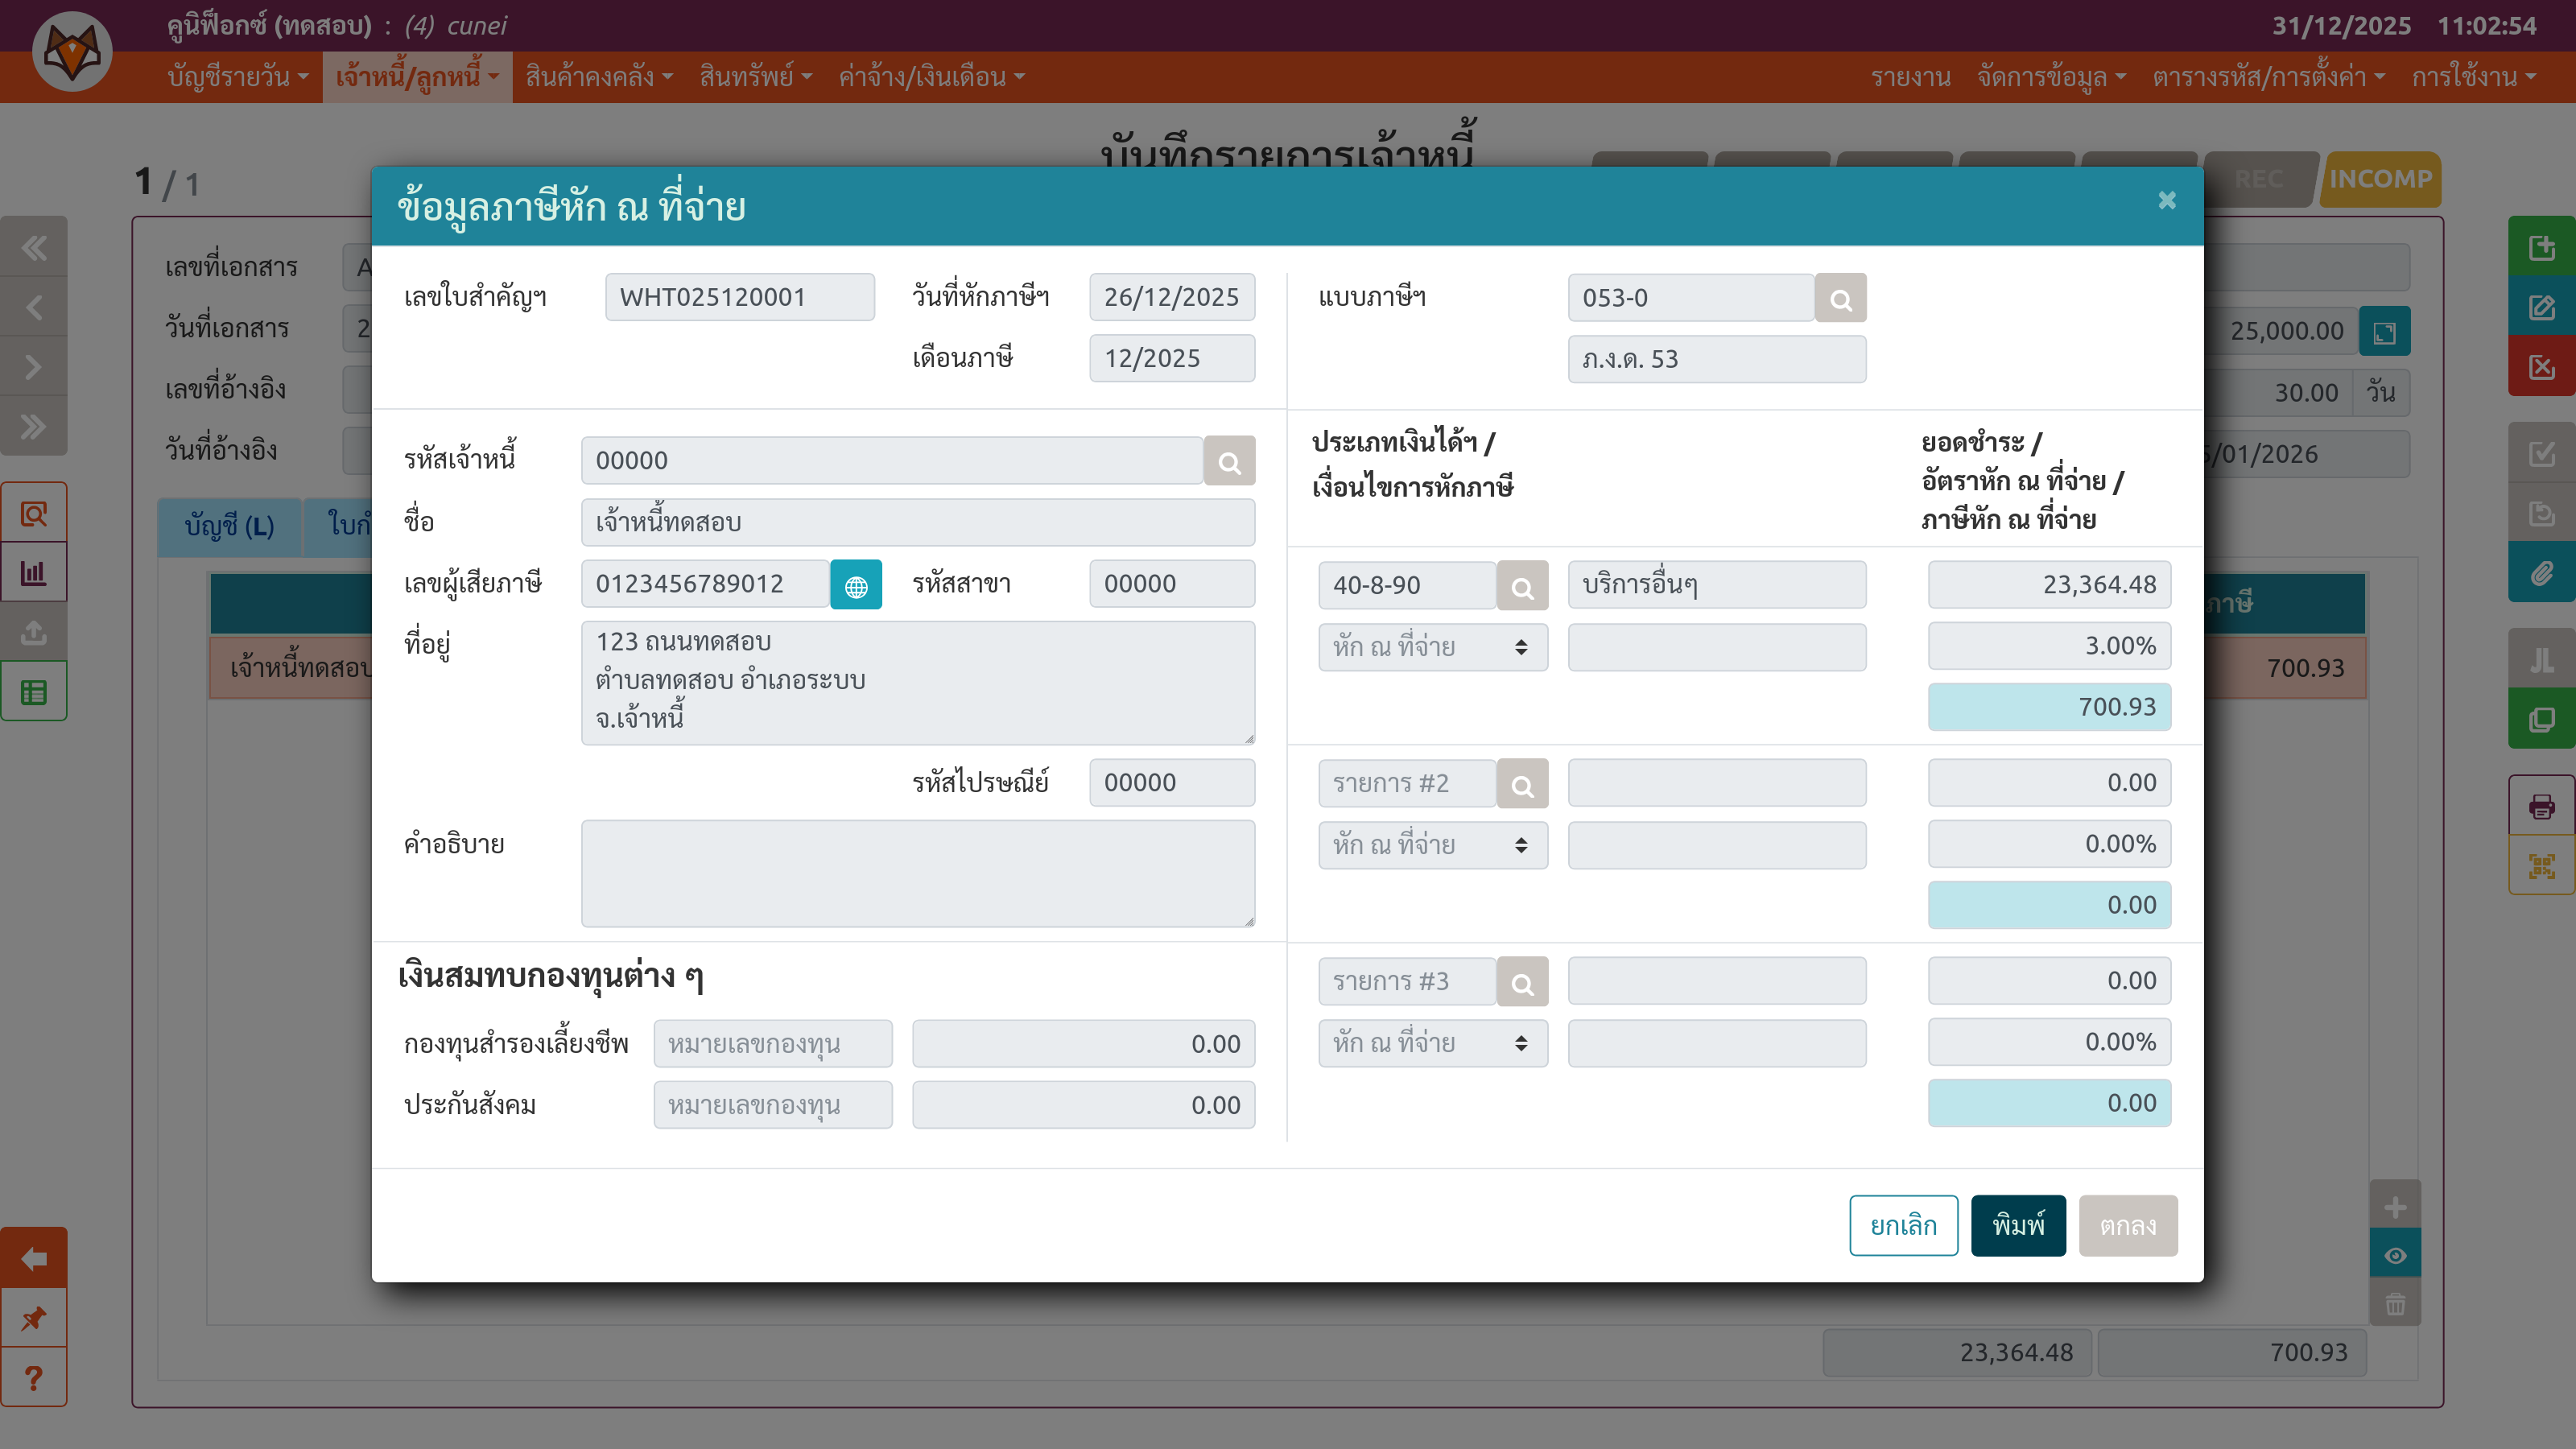Viewport: 2576px width, 1449px height.
Task: Open the เจ้าหนี้/ลูกหนี้ menu
Action: (x=416, y=77)
